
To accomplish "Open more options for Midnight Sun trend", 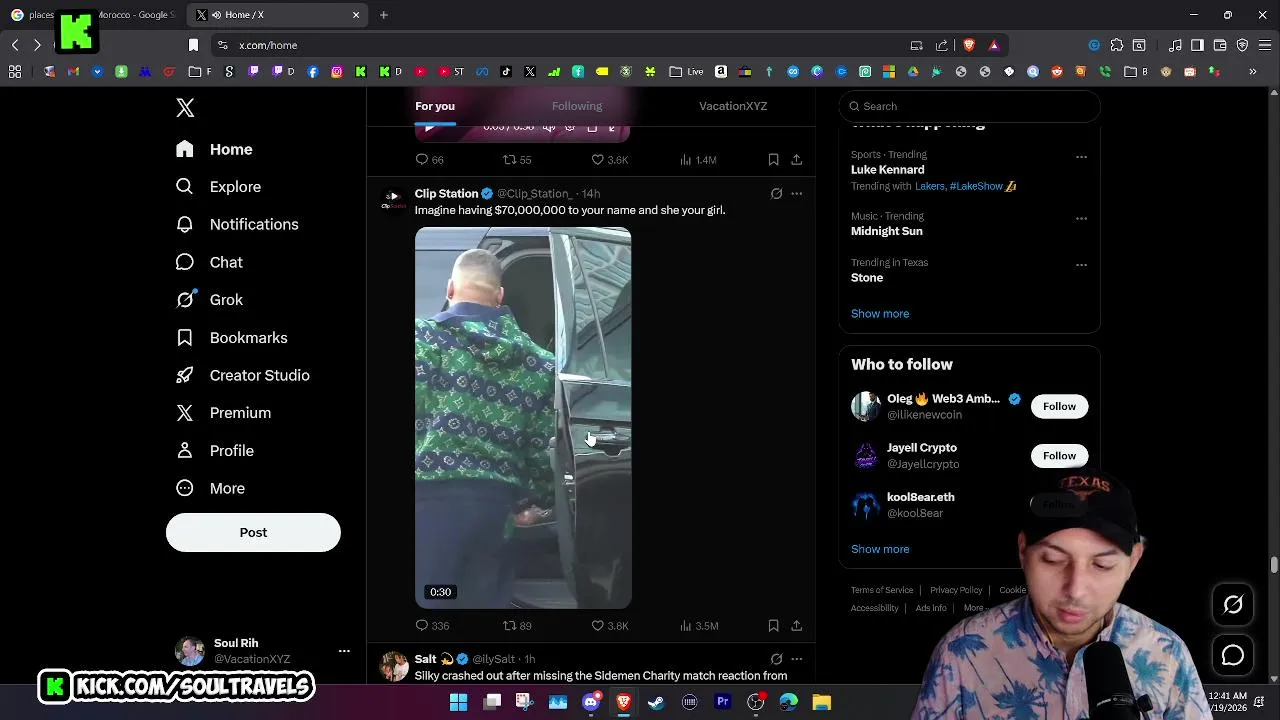I will point(1081,218).
